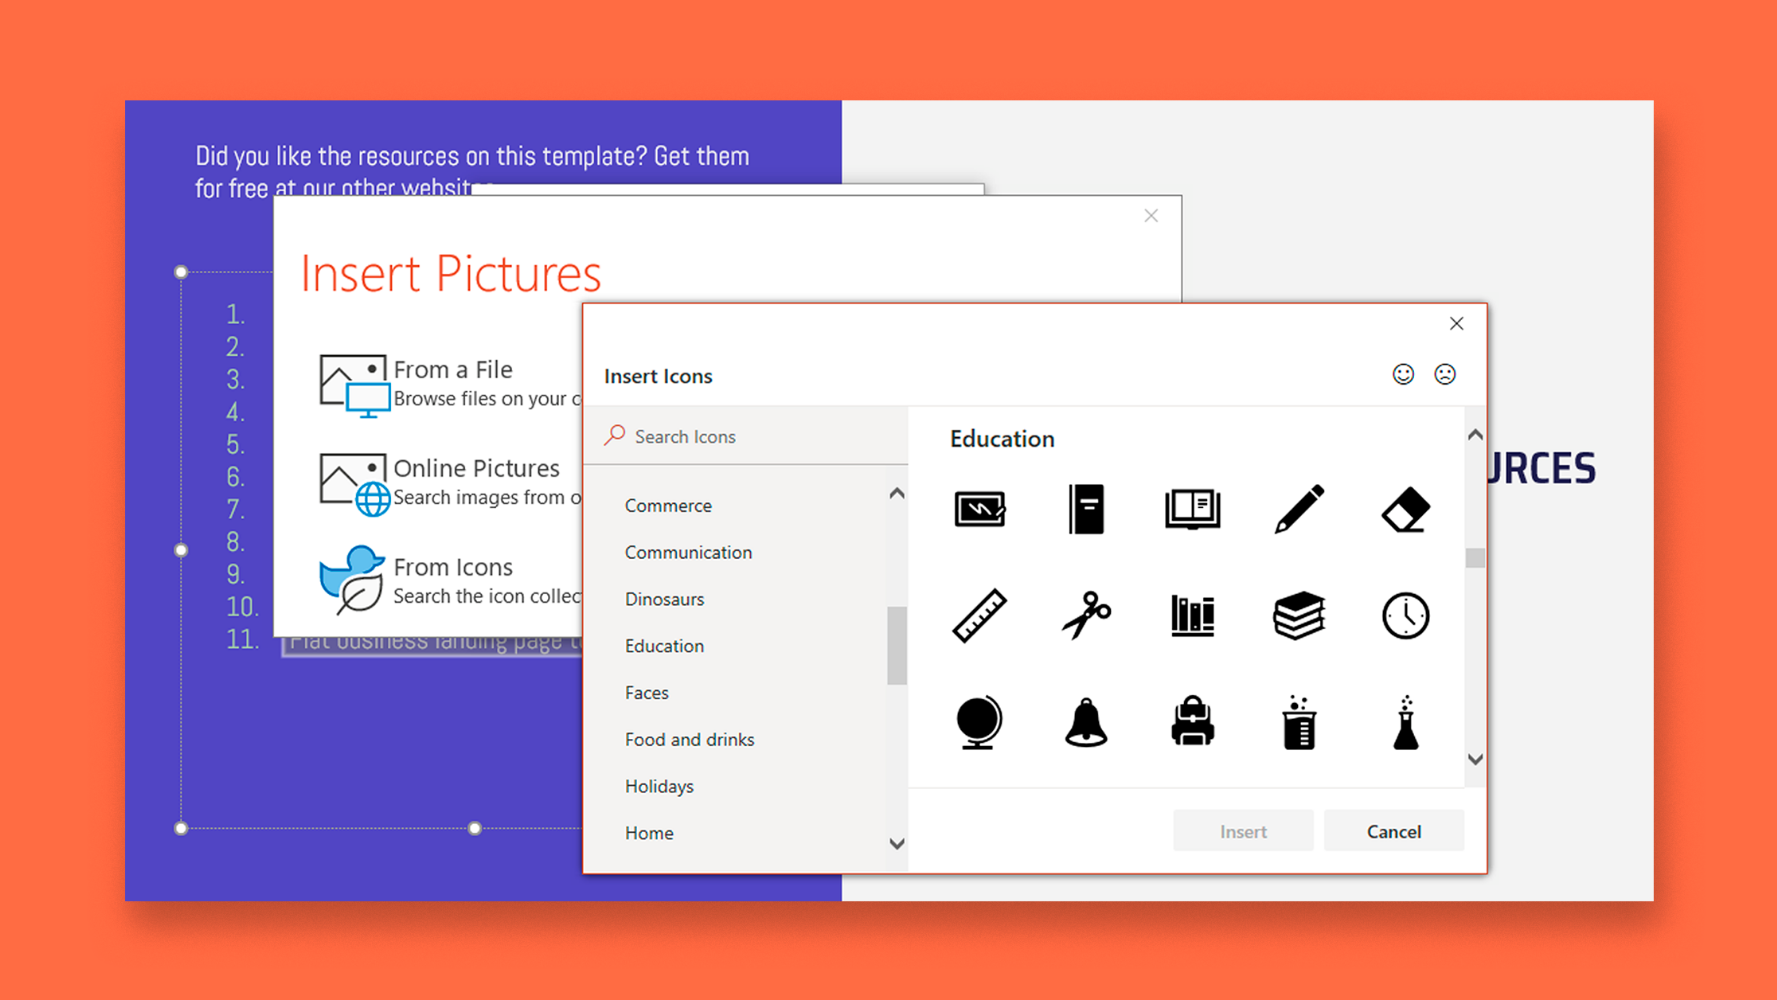Click the scrollbar down arrow in icon list
This screenshot has height=1000, width=1777.
[x=1475, y=760]
